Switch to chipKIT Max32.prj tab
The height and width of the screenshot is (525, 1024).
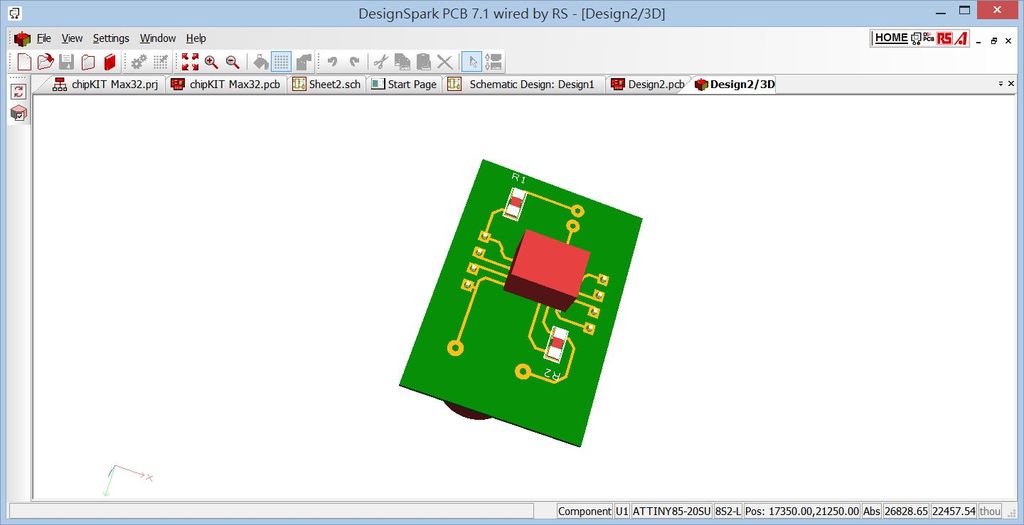[106, 84]
